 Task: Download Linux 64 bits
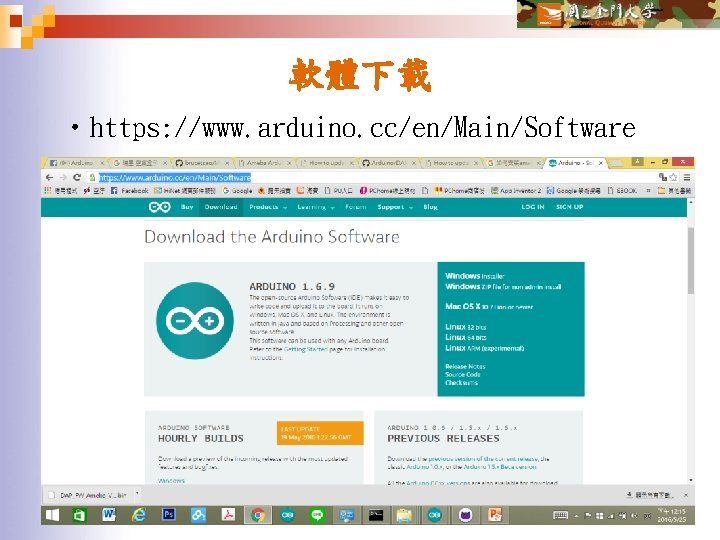pos(466,338)
